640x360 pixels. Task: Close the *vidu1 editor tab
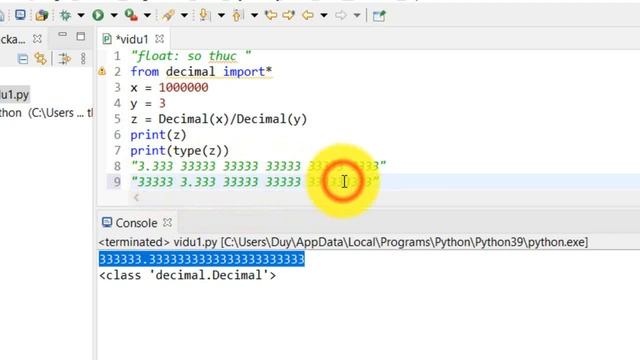pyautogui.click(x=160, y=39)
